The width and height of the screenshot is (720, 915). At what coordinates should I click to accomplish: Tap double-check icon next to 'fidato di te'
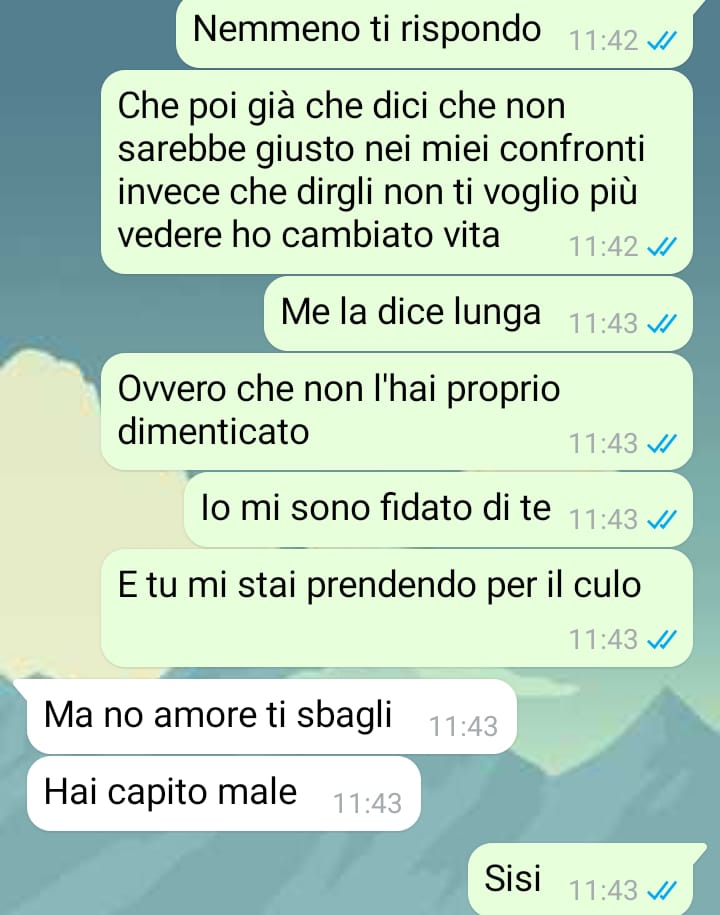pos(662,519)
